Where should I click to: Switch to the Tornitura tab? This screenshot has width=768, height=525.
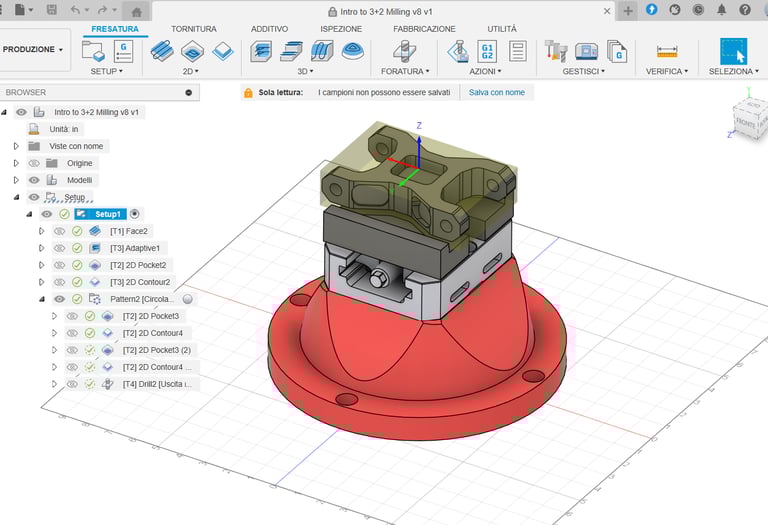point(193,29)
